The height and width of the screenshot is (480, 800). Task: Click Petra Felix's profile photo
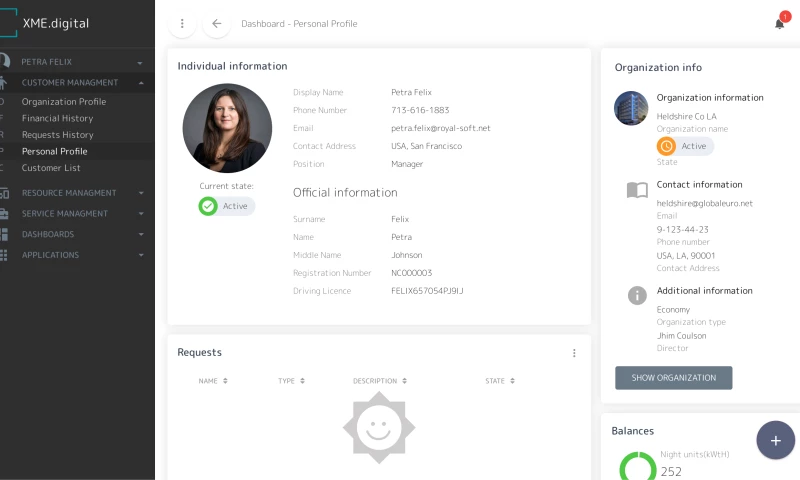[x=227, y=128]
